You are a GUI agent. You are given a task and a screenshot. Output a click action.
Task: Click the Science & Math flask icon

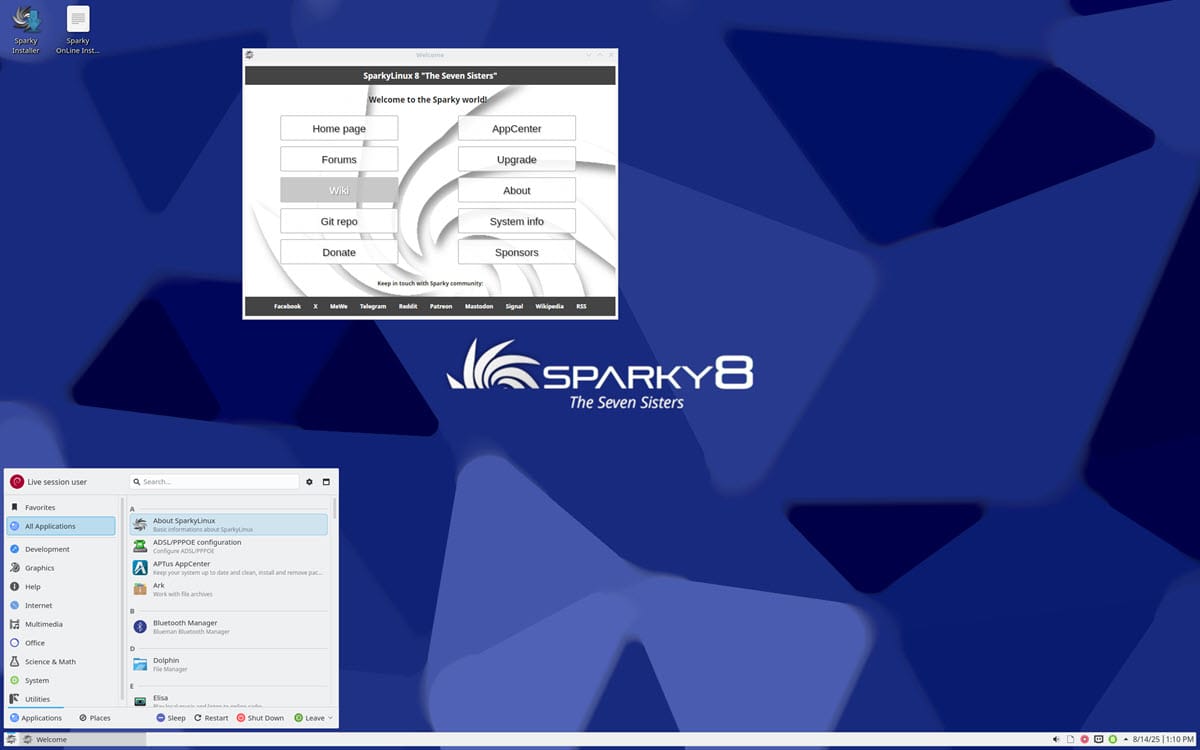point(15,661)
